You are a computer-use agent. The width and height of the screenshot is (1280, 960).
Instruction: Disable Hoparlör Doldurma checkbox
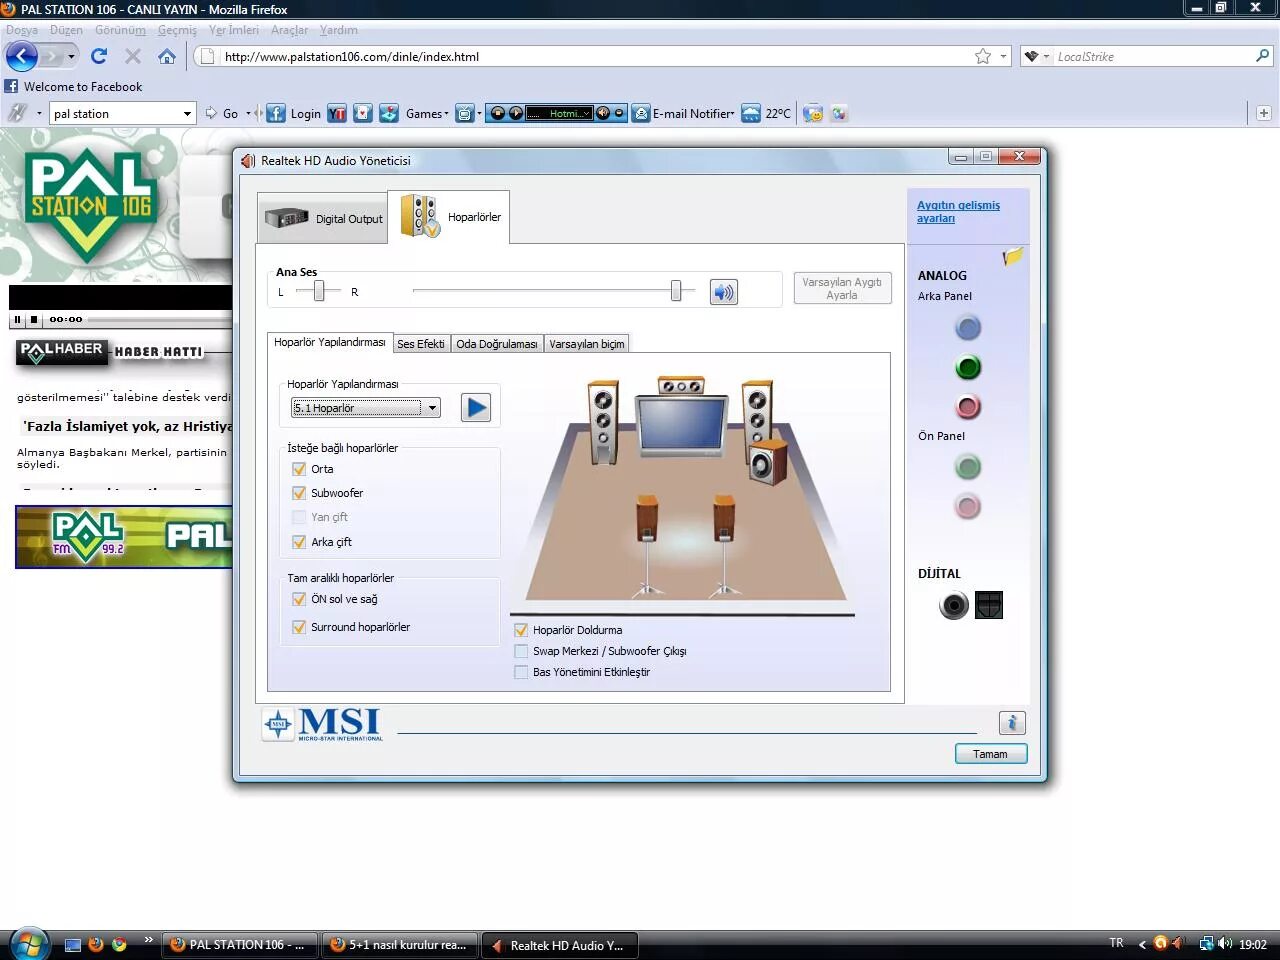(x=521, y=630)
